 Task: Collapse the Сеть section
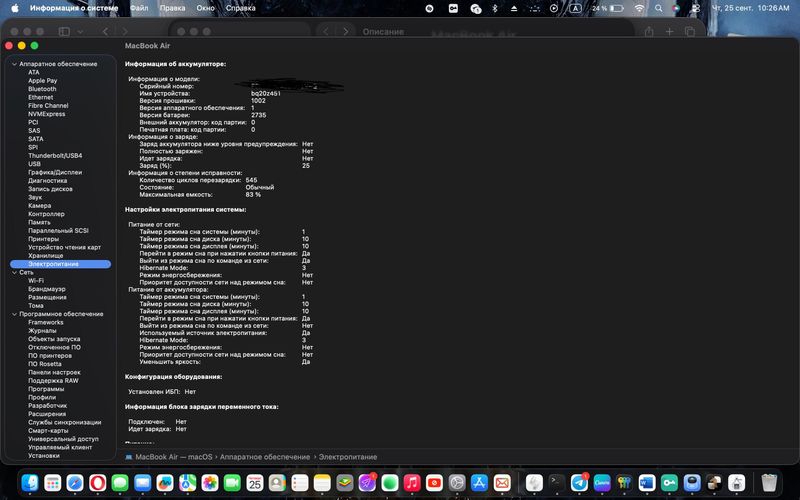14,272
